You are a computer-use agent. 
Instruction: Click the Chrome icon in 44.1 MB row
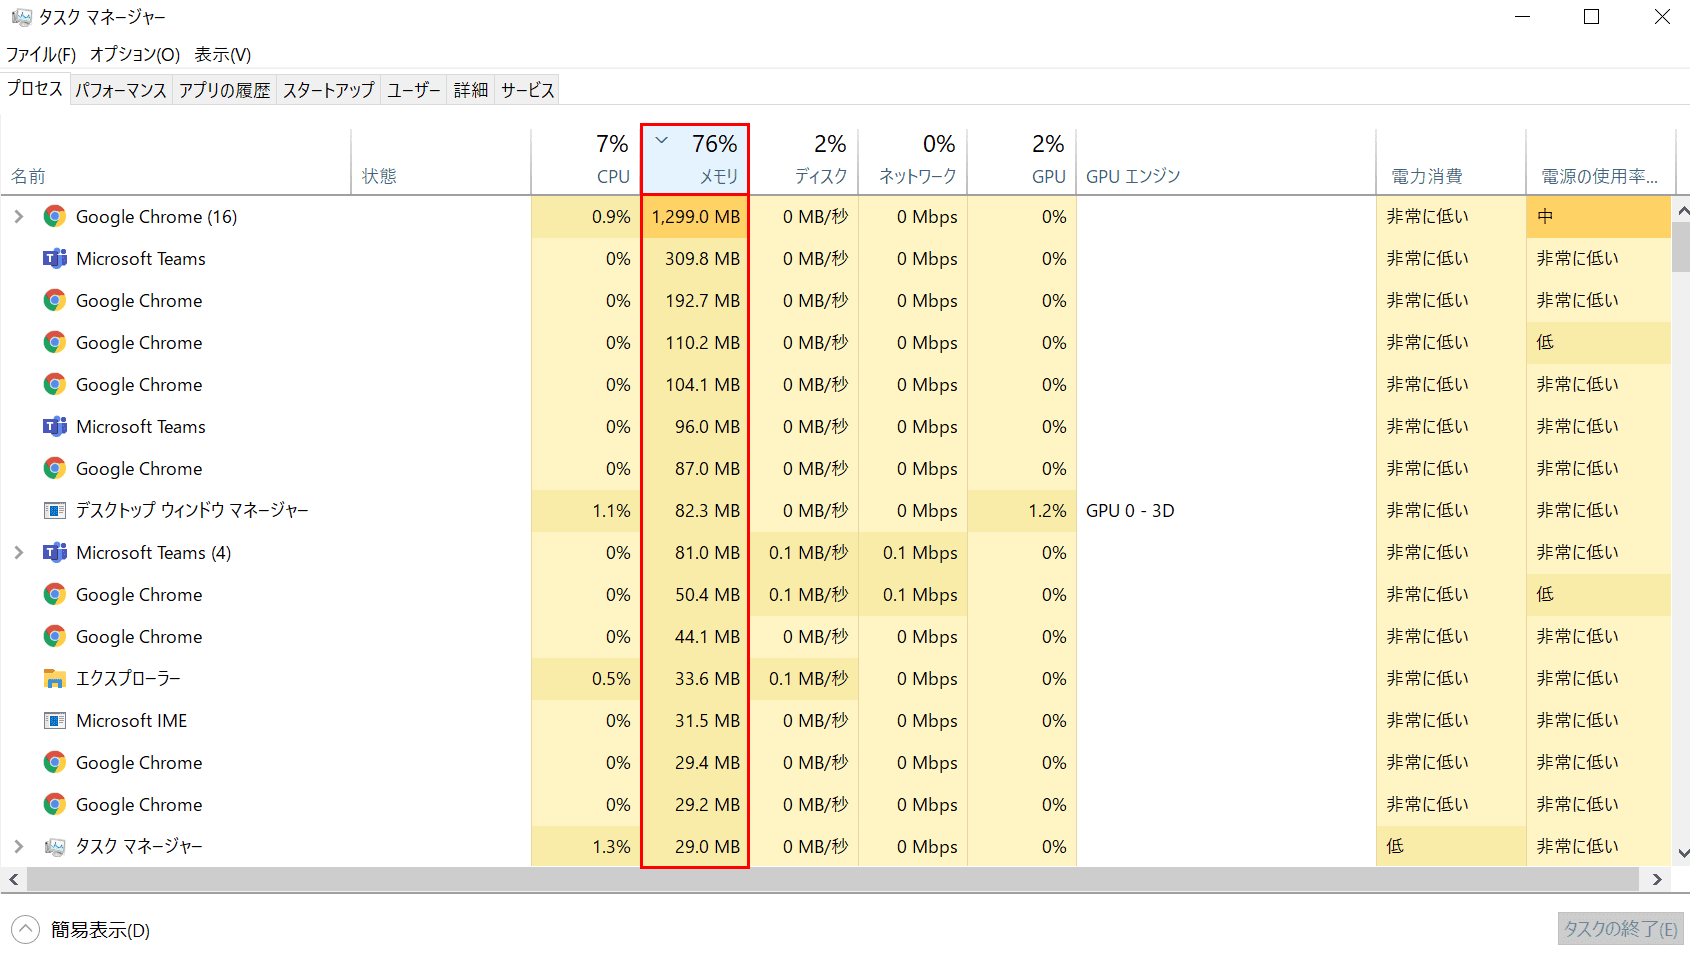(x=55, y=636)
